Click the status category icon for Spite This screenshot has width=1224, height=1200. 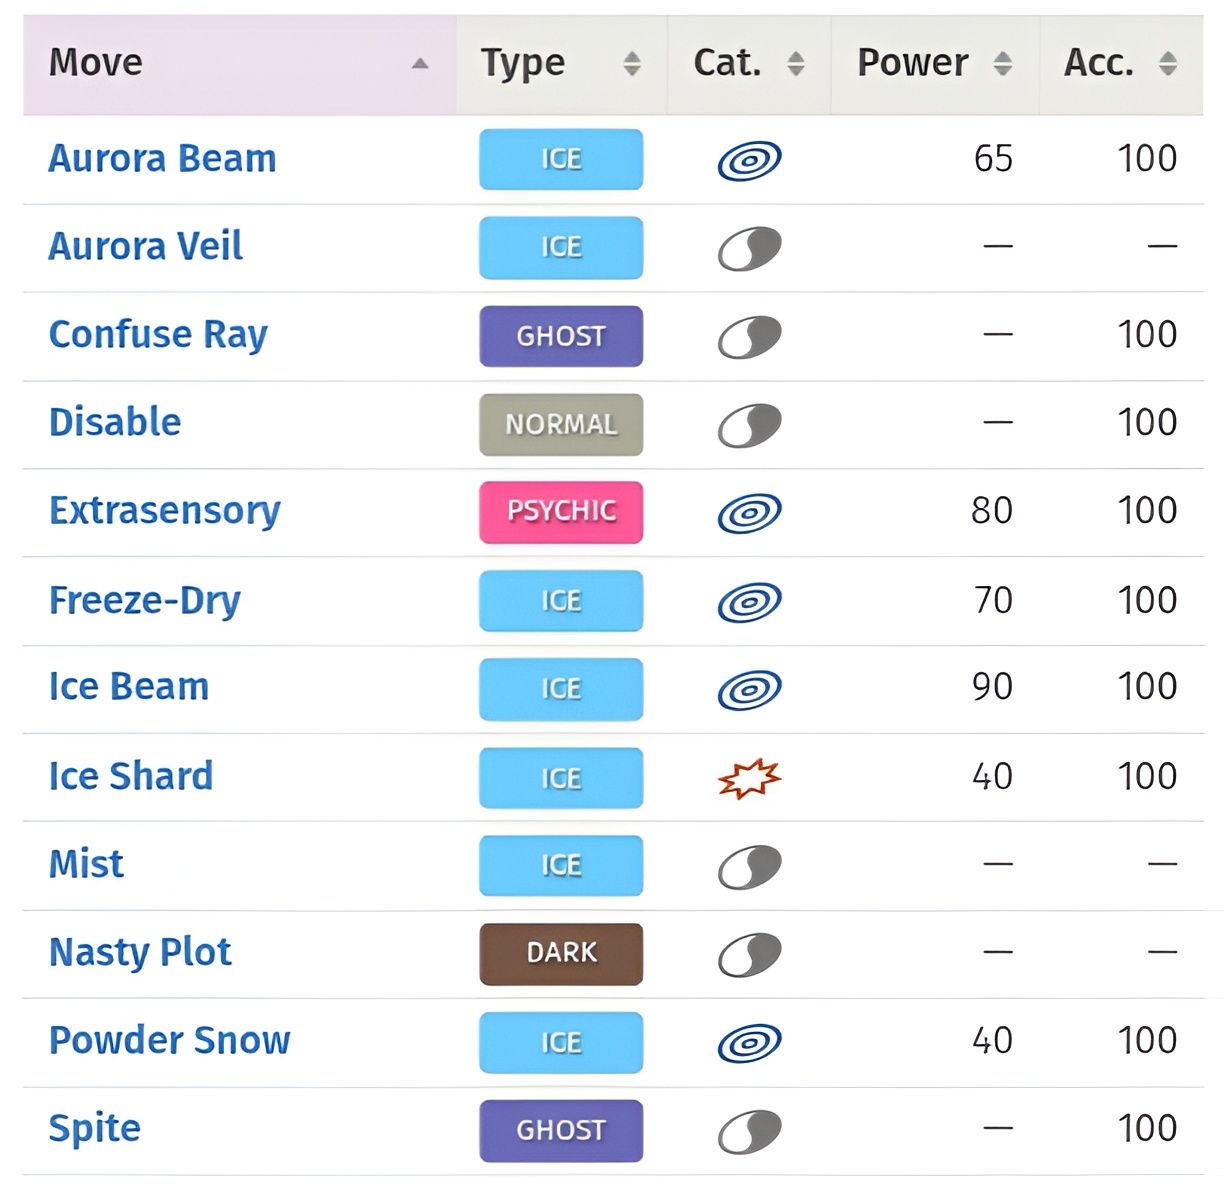pyautogui.click(x=749, y=1132)
